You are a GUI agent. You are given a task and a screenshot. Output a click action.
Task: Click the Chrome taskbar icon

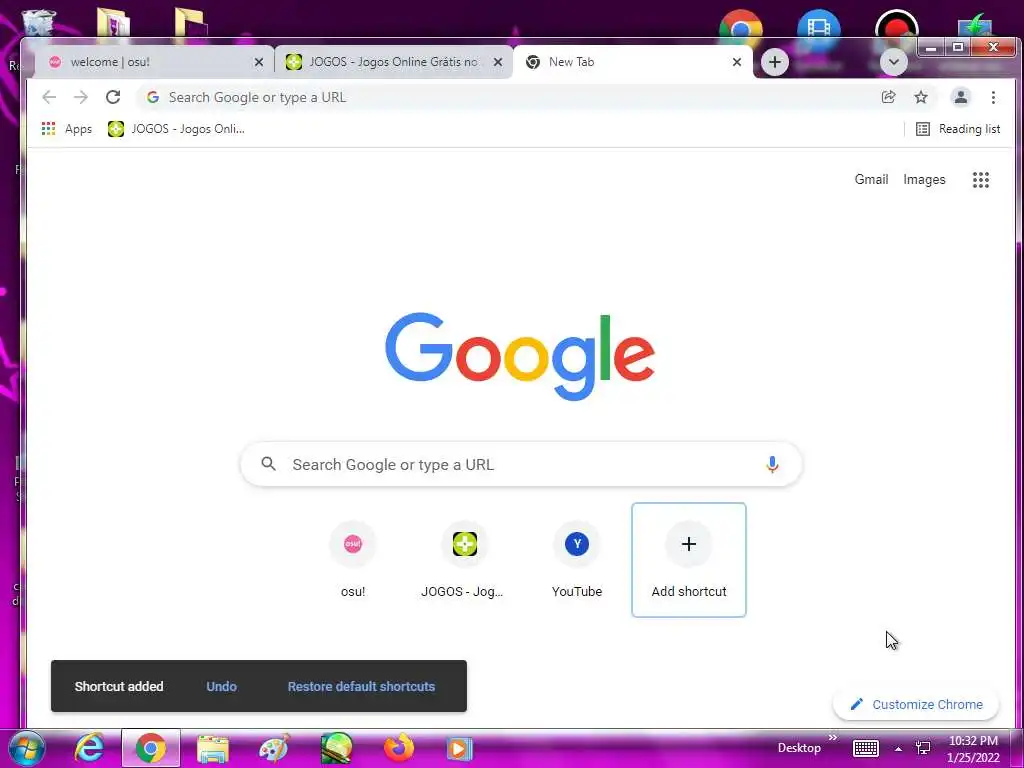pos(150,748)
